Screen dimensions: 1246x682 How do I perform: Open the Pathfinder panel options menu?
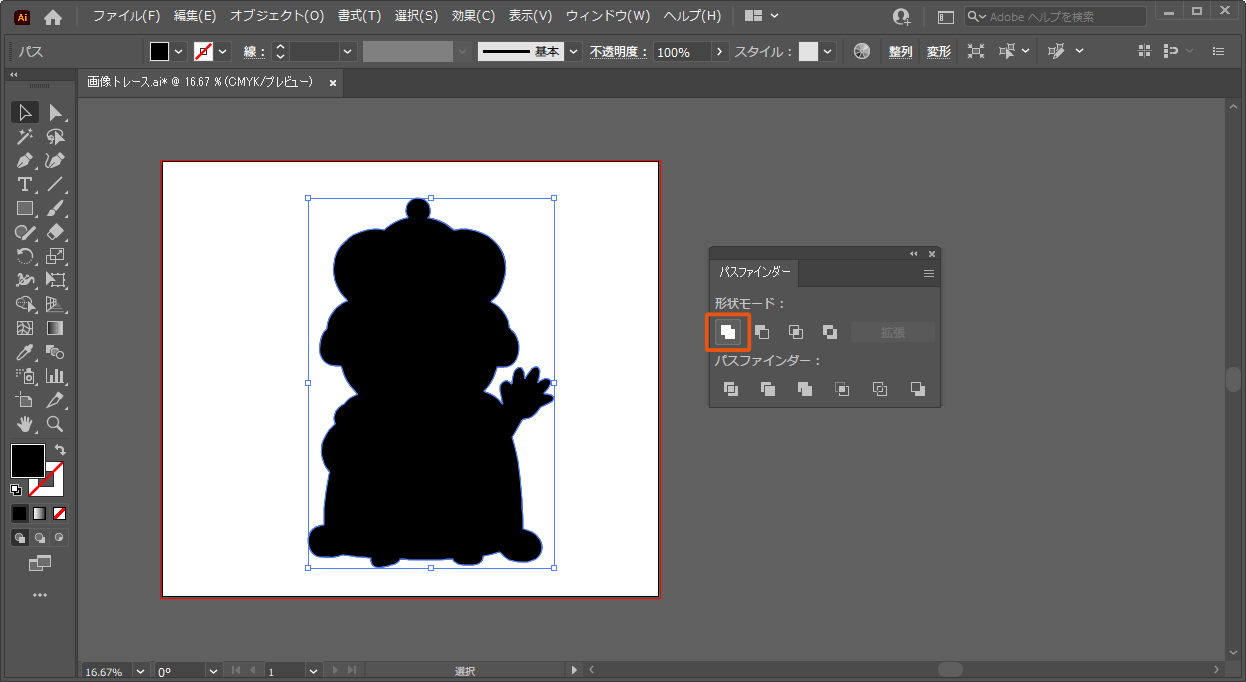point(928,273)
